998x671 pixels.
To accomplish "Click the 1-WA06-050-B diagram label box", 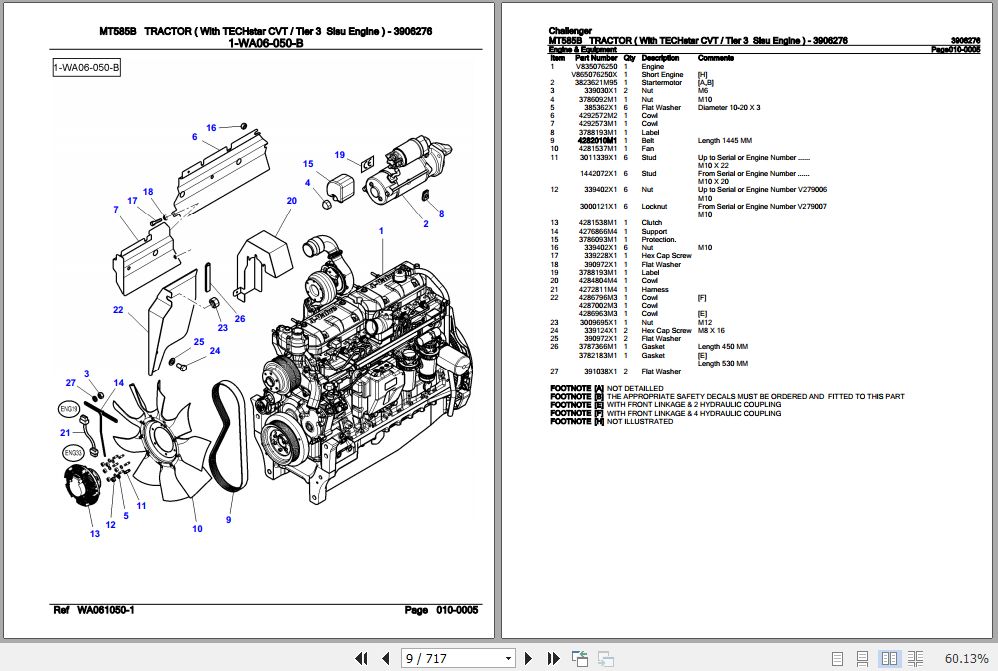I will [x=85, y=66].
